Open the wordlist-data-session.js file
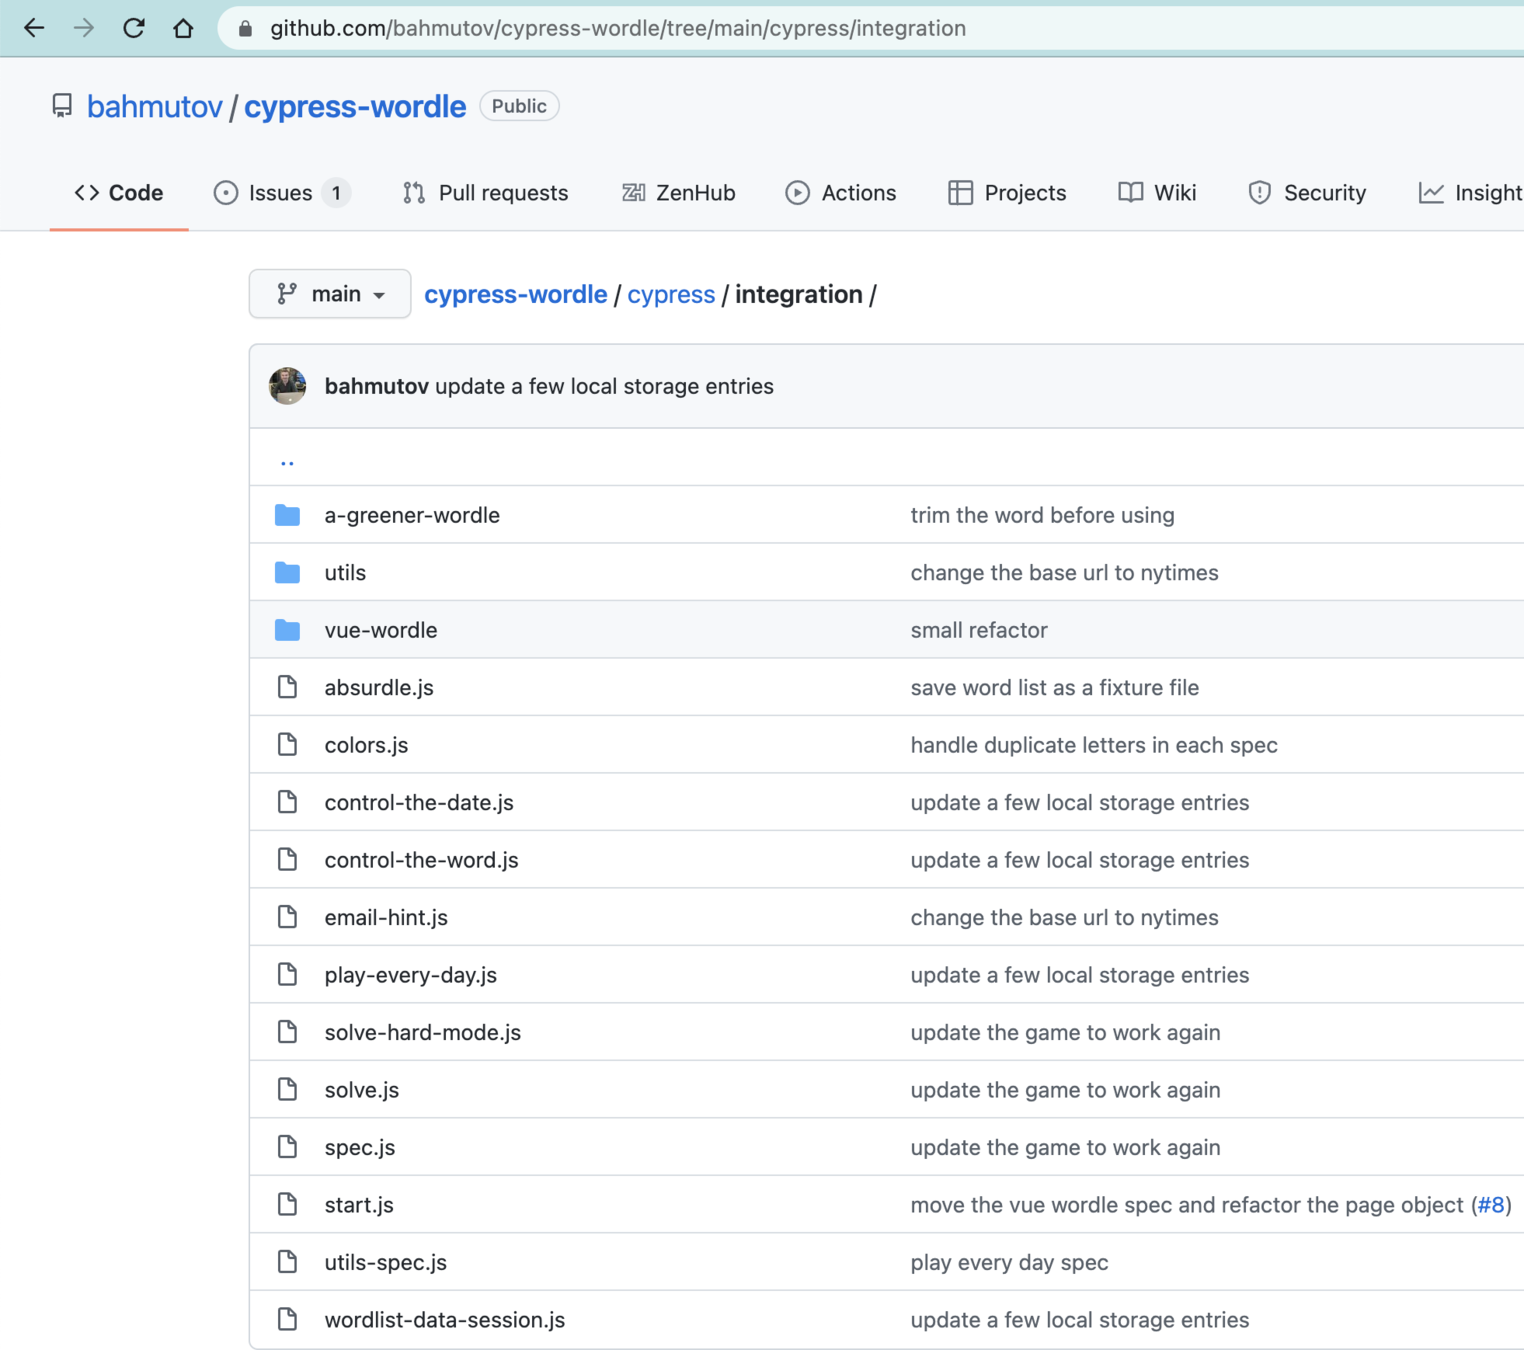Image resolution: width=1524 pixels, height=1350 pixels. (x=444, y=1320)
